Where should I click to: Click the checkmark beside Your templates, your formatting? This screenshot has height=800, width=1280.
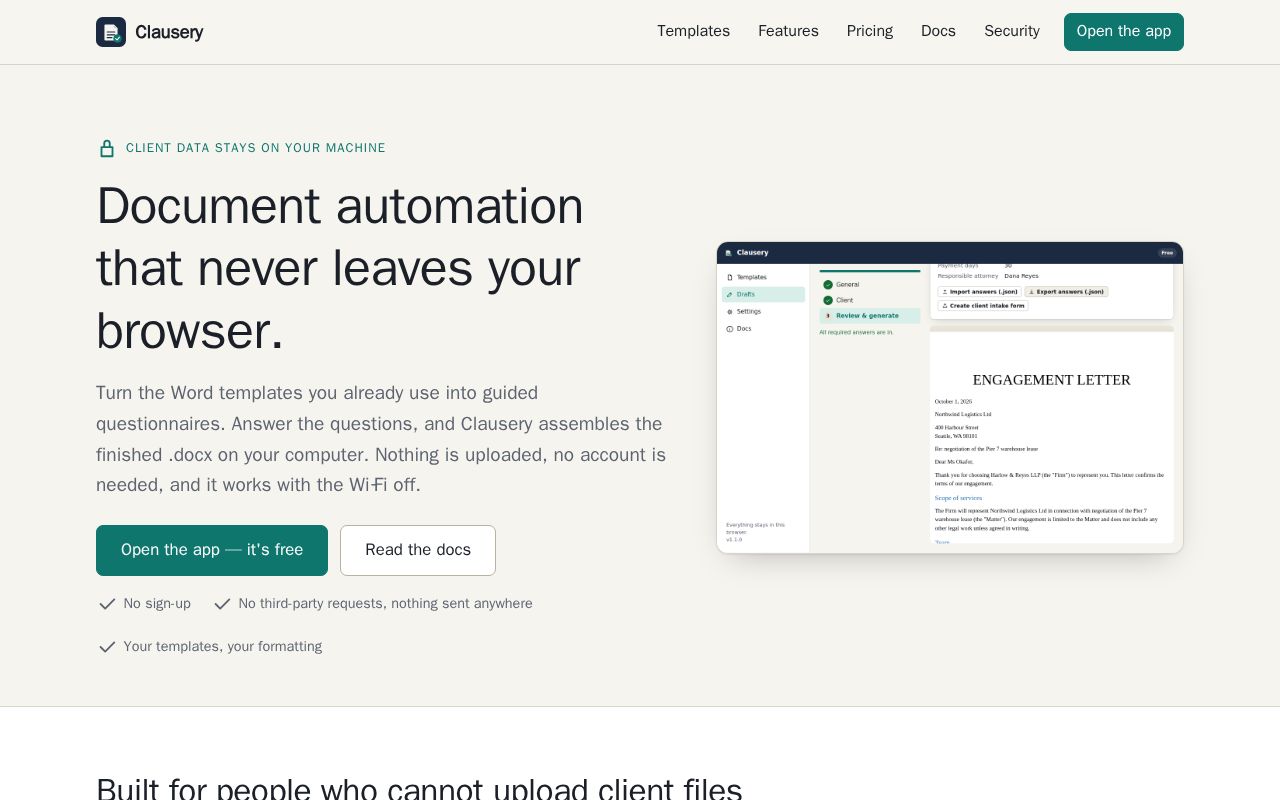(x=107, y=647)
